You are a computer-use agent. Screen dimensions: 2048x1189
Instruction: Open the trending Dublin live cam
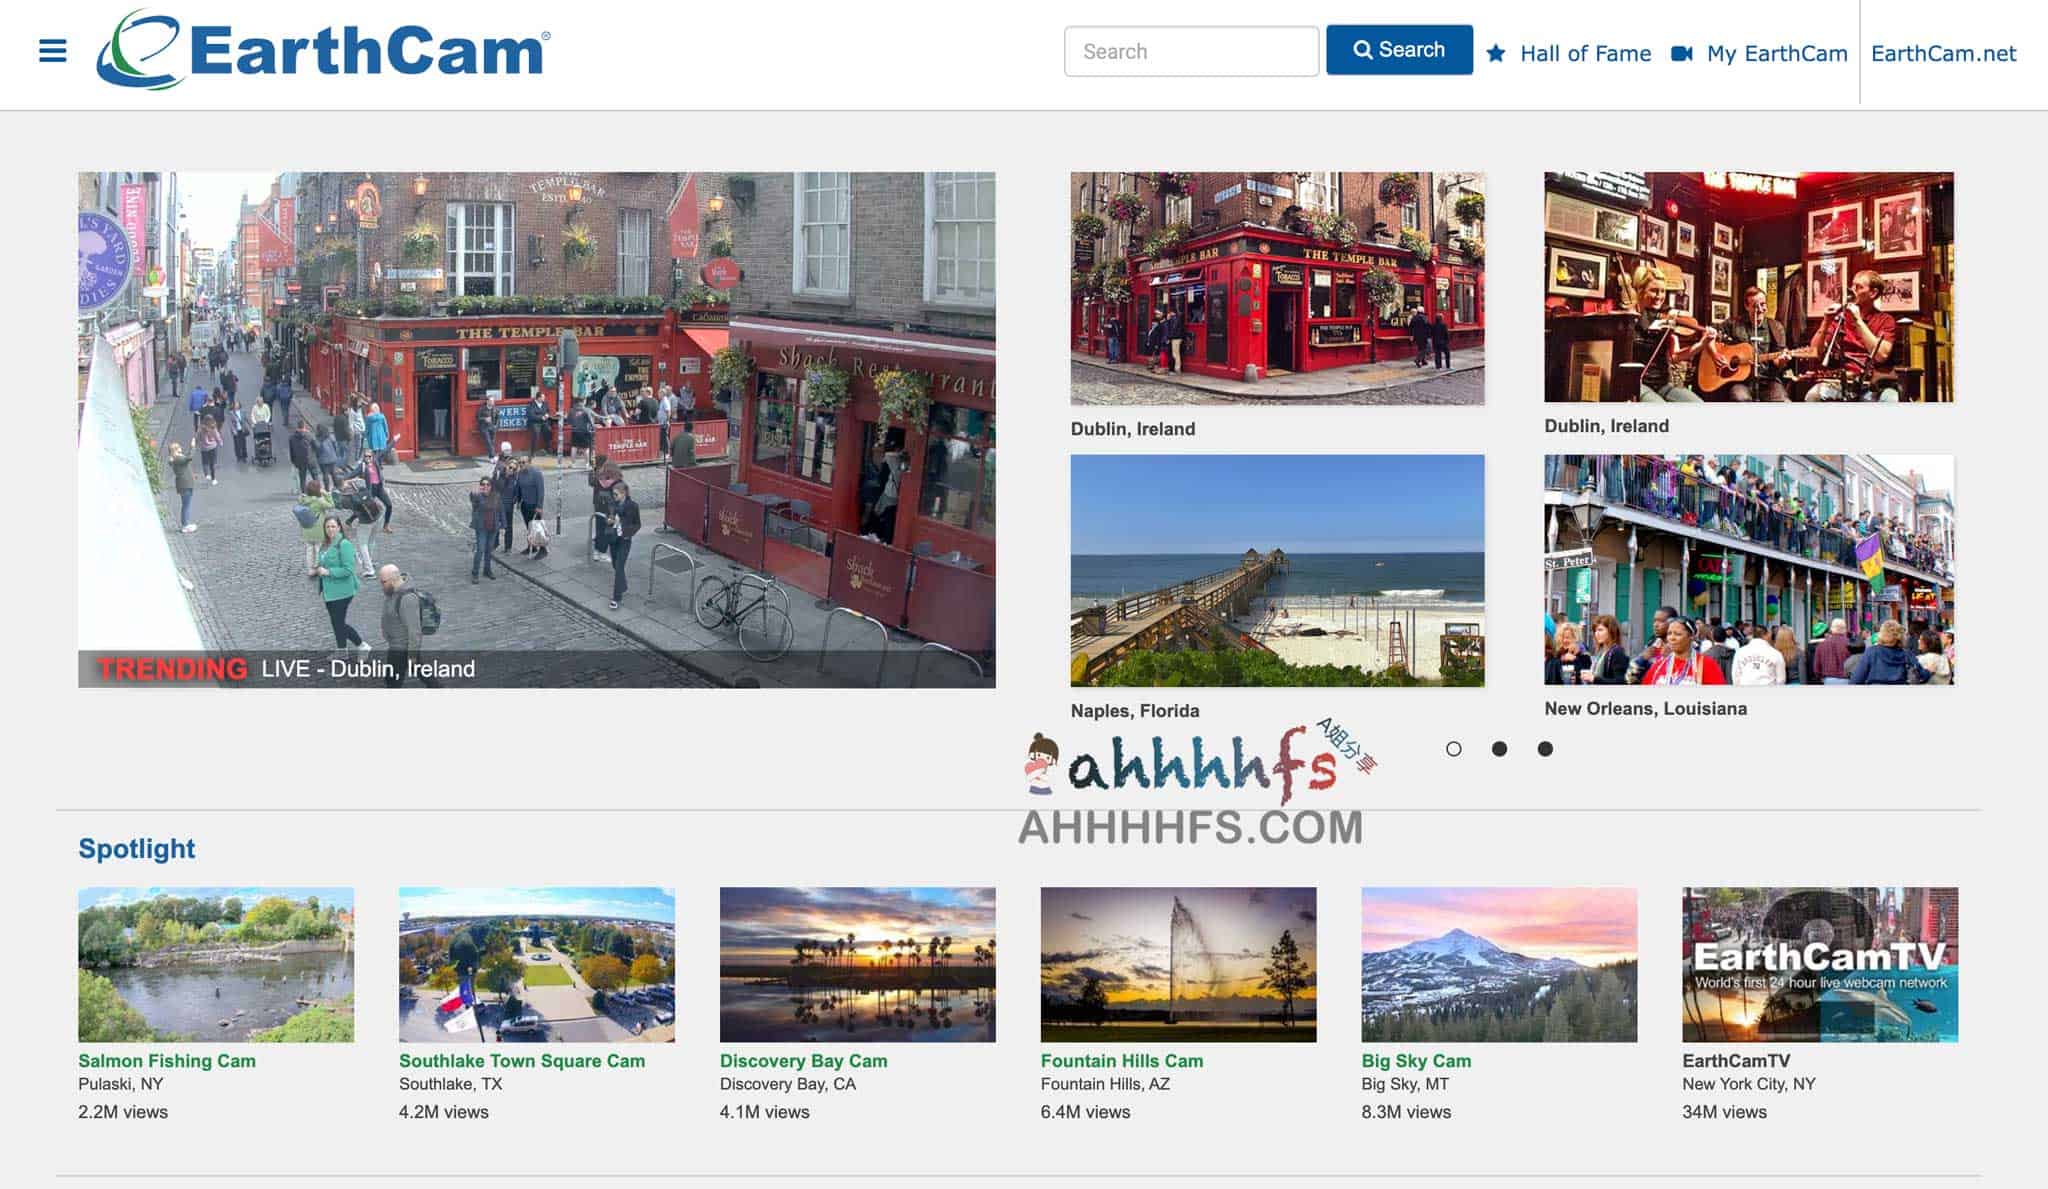tap(537, 429)
